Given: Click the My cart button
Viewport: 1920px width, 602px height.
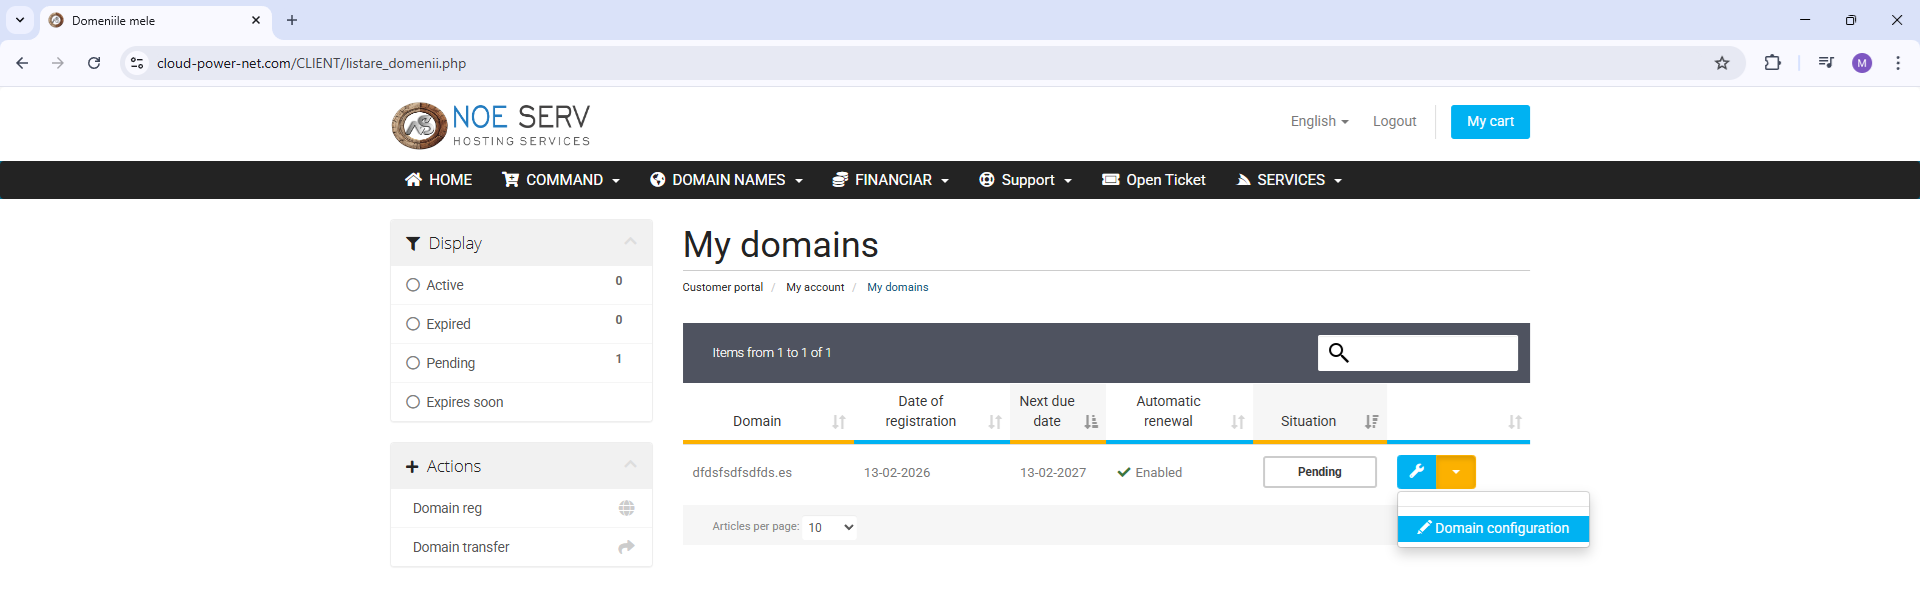Looking at the screenshot, I should [1490, 121].
